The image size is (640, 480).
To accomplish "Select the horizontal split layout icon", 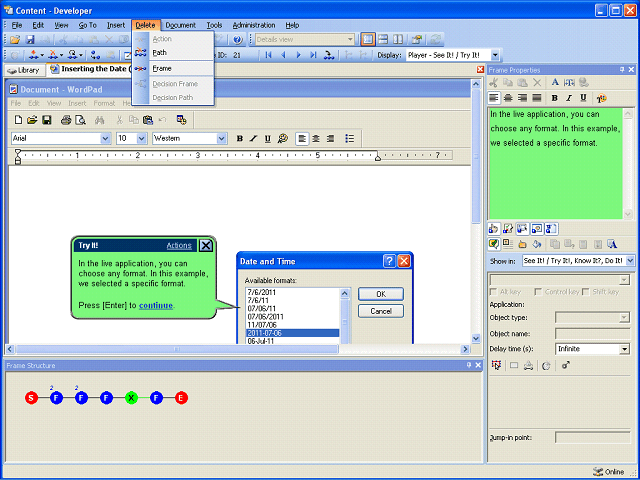I will click(x=382, y=40).
